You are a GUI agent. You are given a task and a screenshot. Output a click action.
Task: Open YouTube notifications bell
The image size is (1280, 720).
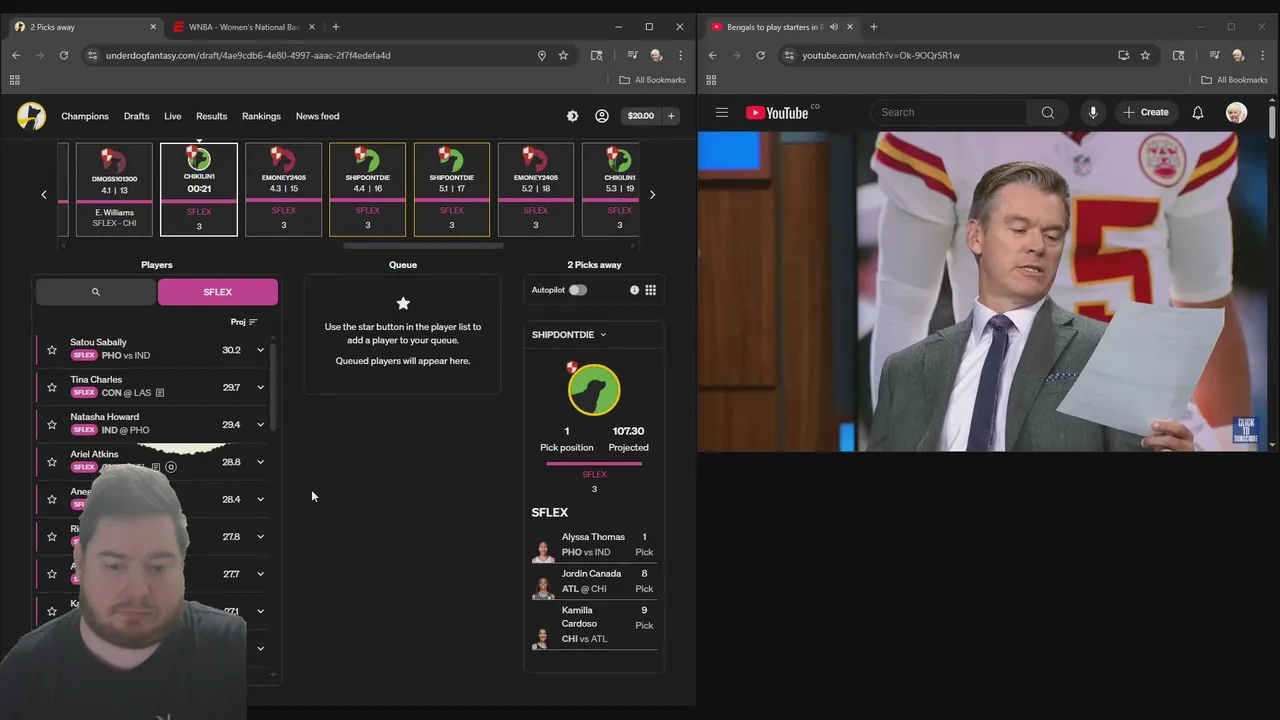click(x=1198, y=113)
